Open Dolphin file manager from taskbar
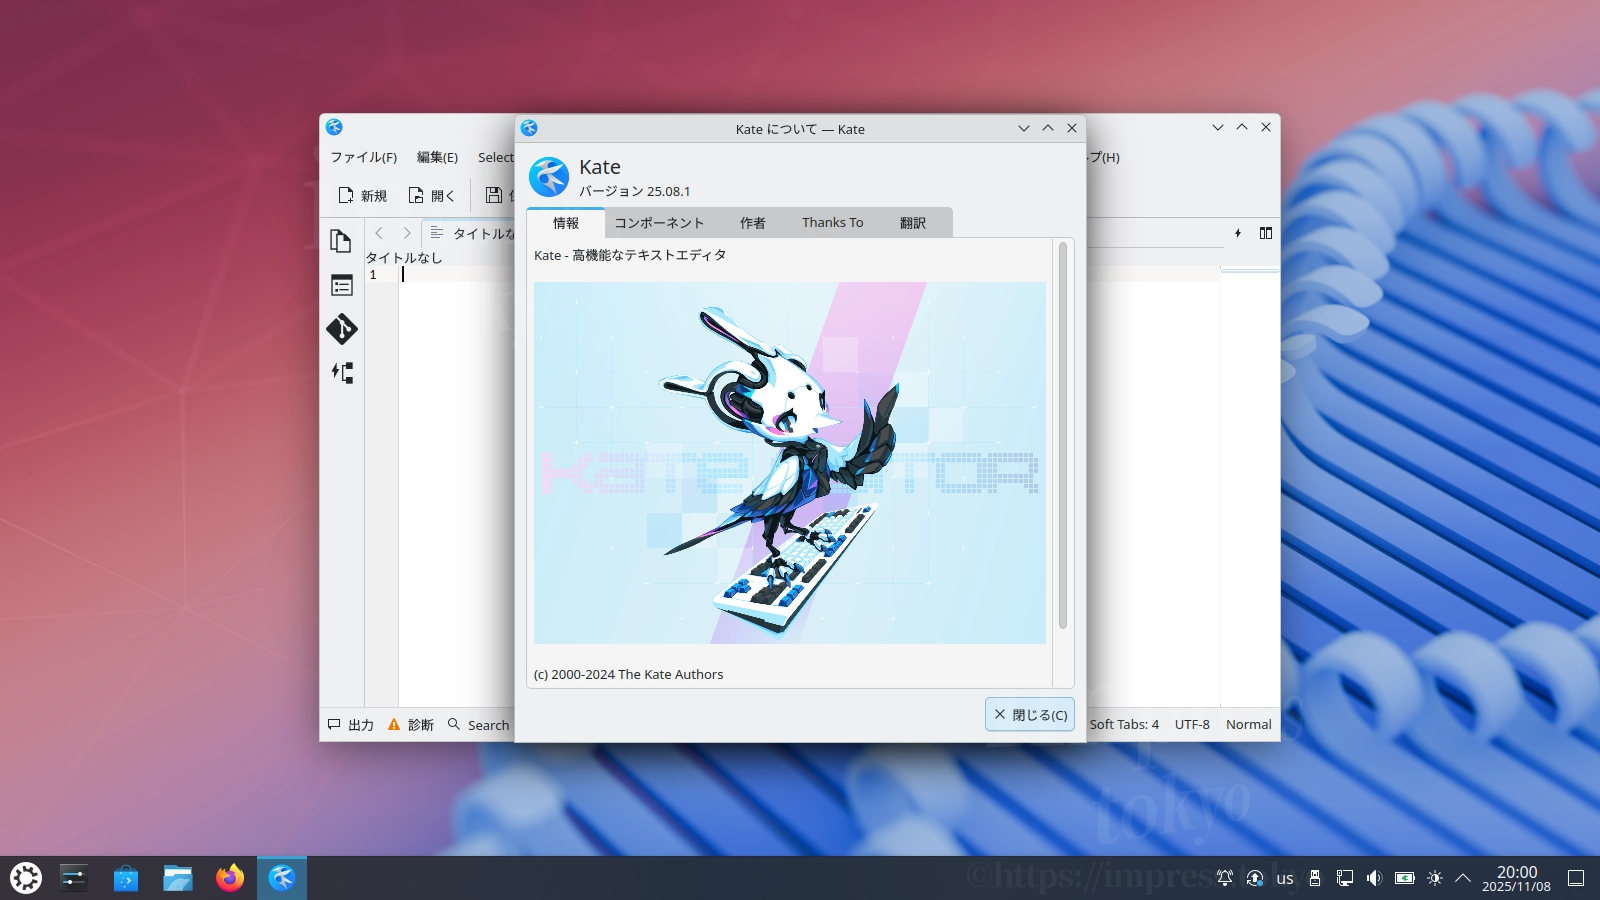Screen dimensions: 1600x900 point(178,878)
